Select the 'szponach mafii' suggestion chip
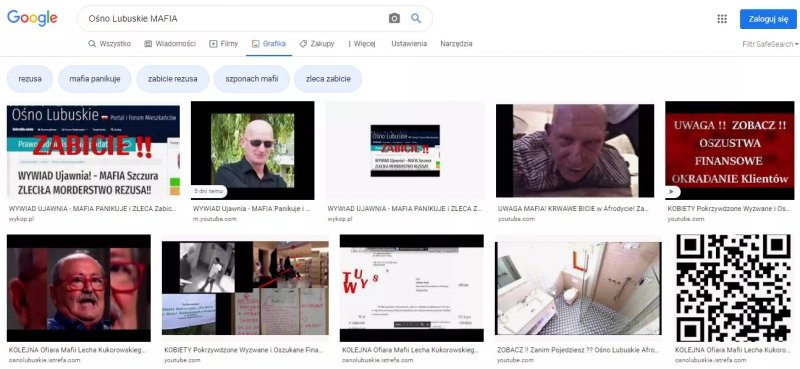Image resolution: width=800 pixels, height=369 pixels. (252, 79)
